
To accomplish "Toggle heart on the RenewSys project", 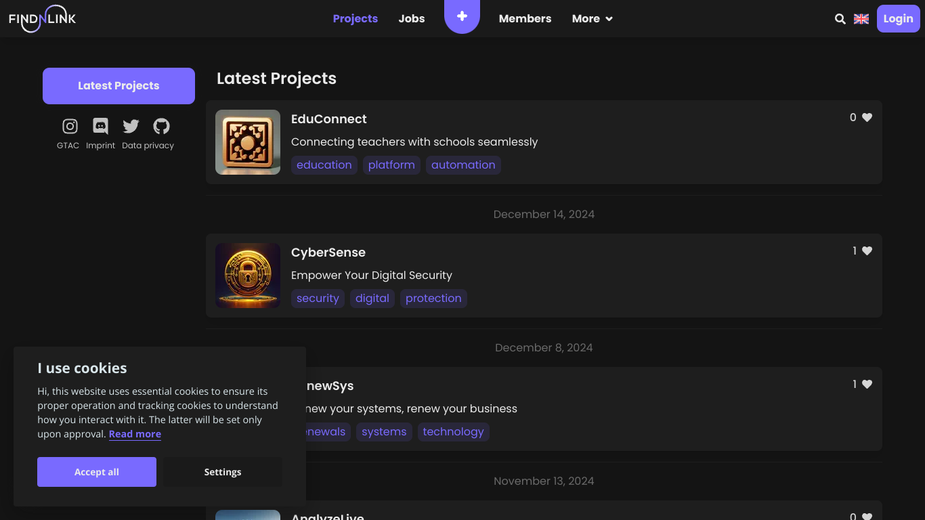I will point(867,384).
